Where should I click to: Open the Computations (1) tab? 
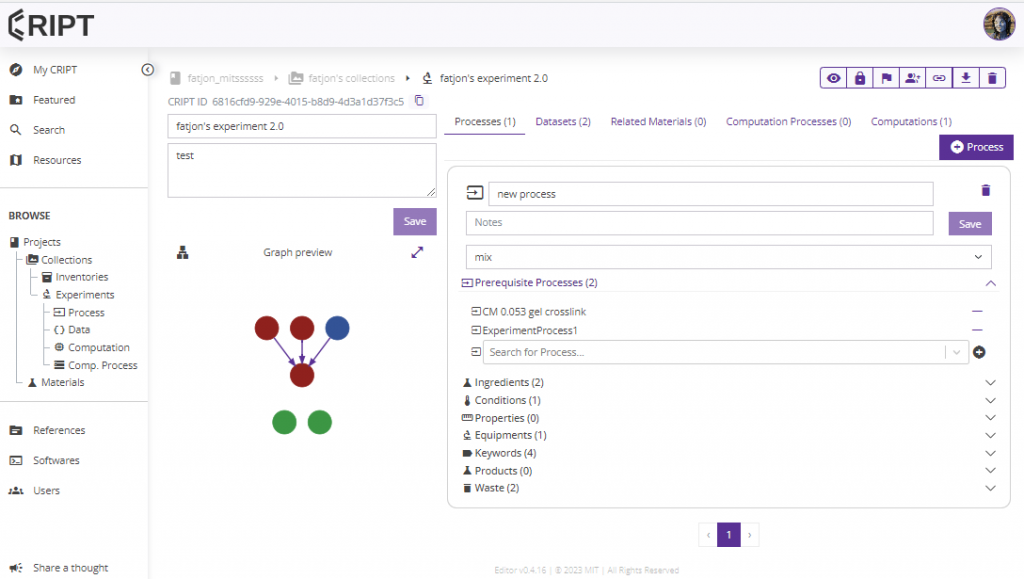pos(911,121)
